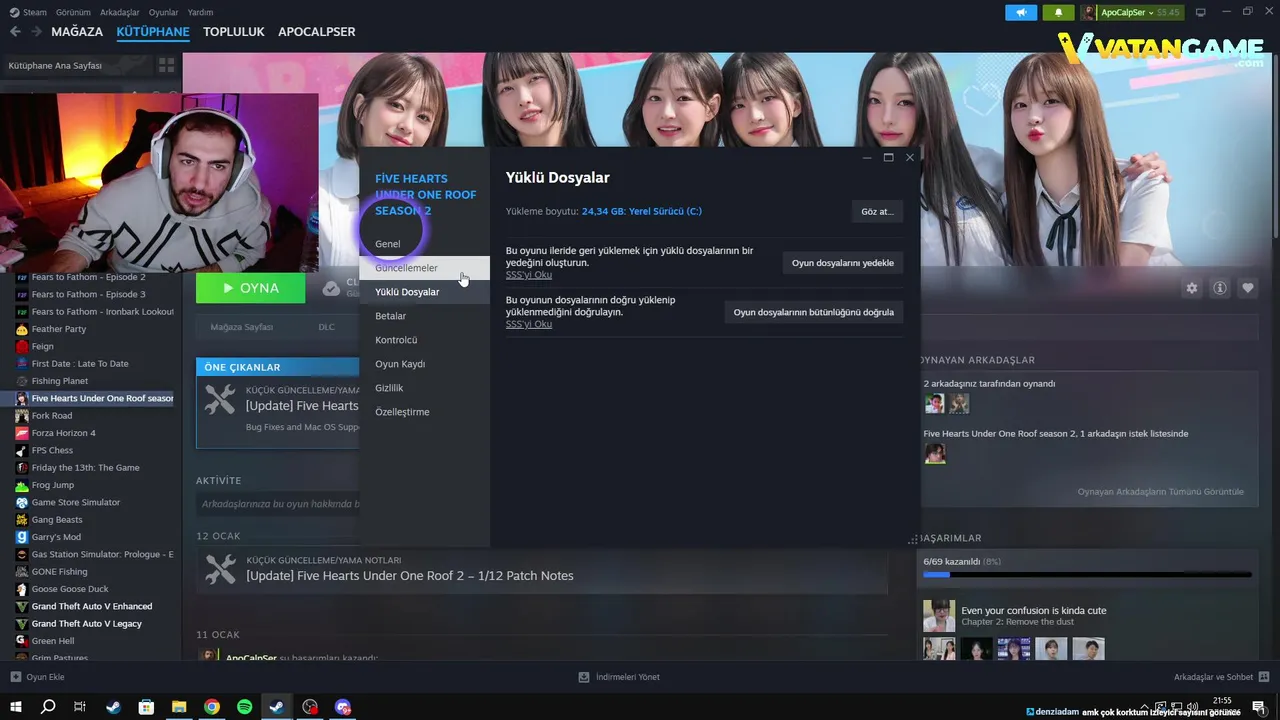Open the DLC link
1280x720 pixels.
pos(326,327)
